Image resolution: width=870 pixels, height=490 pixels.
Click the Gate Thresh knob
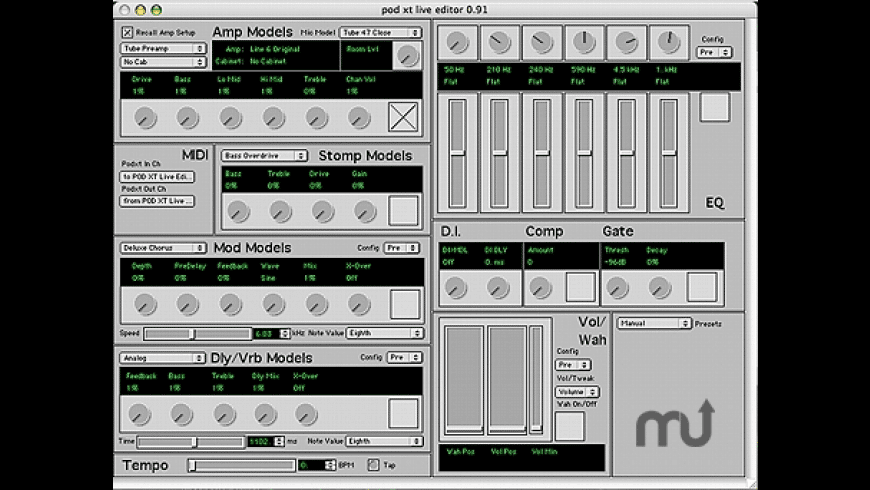[x=616, y=288]
